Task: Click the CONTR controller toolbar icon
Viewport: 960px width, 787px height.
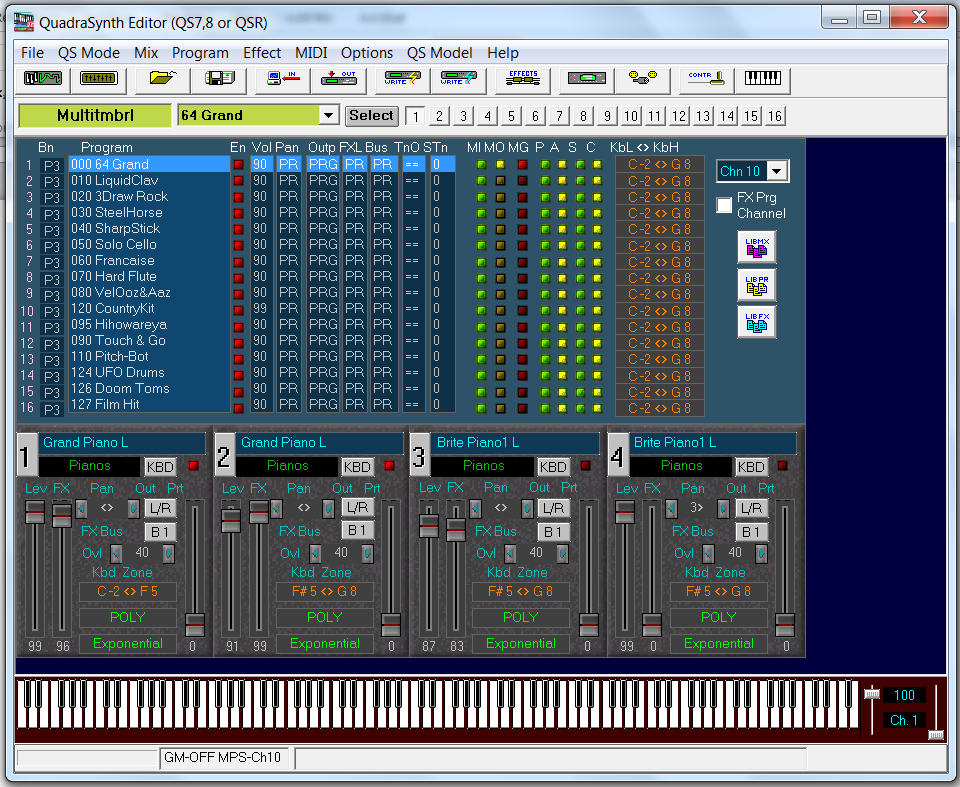Action: tap(707, 78)
